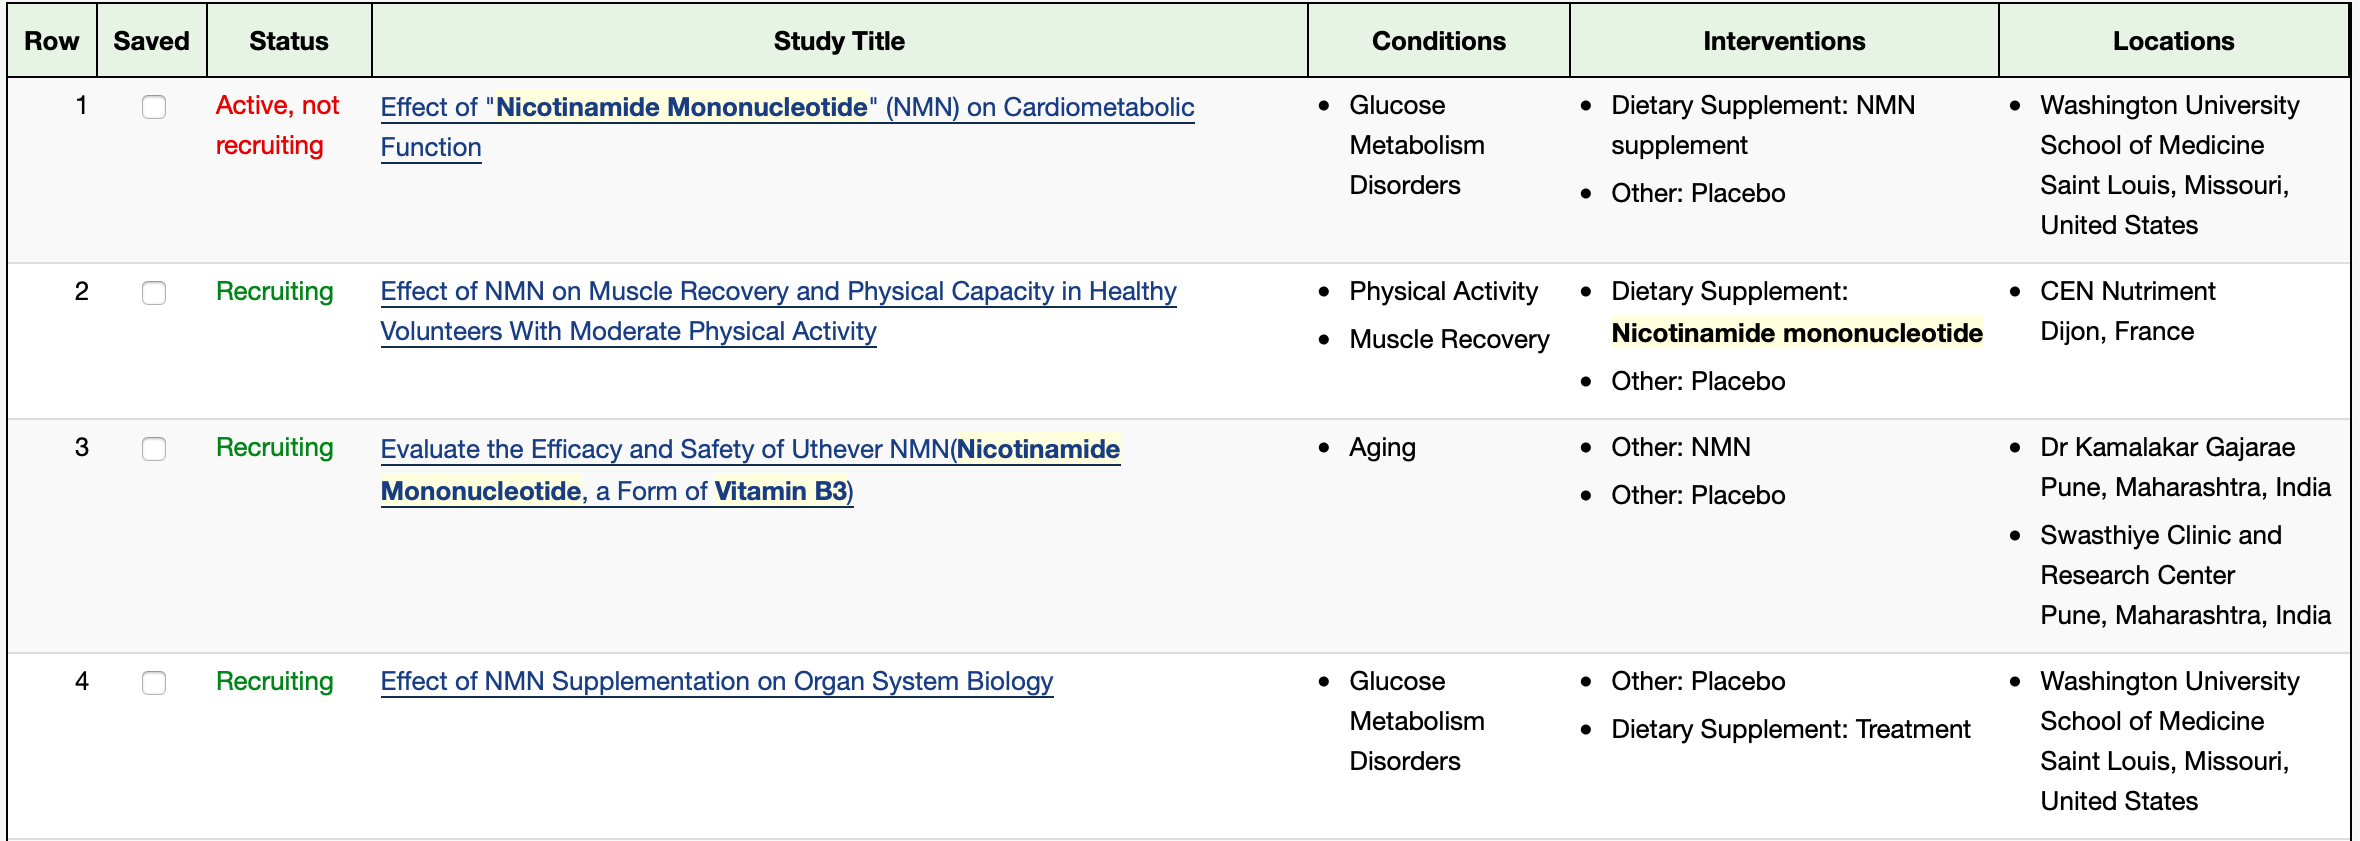Click the Conditions column header
This screenshot has height=841, width=2360.
(x=1438, y=41)
